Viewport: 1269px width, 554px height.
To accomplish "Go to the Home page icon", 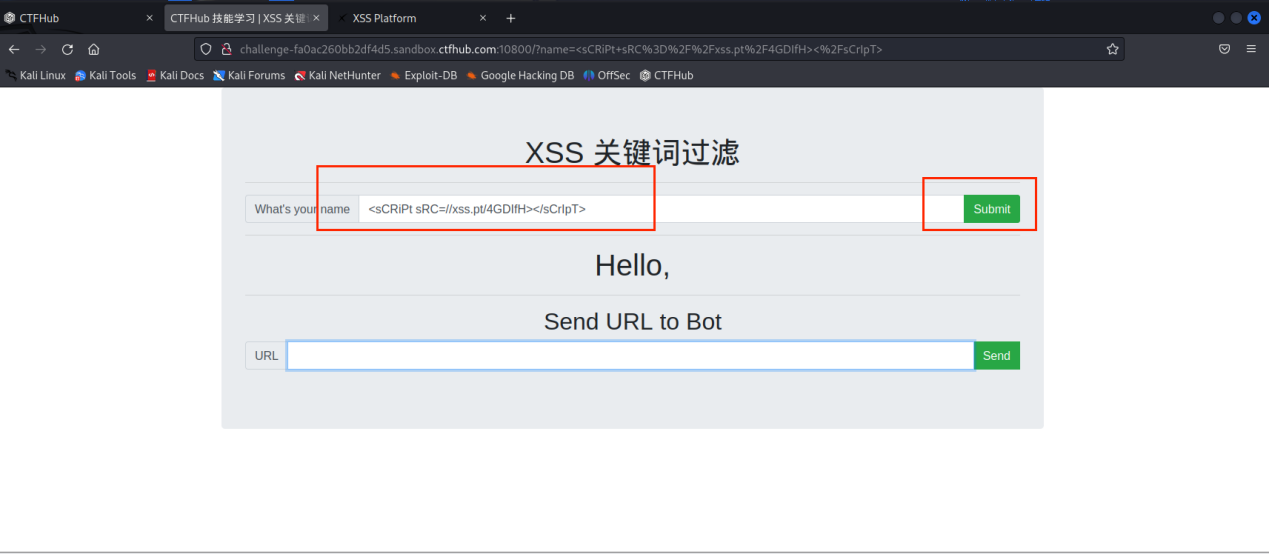I will coord(93,49).
